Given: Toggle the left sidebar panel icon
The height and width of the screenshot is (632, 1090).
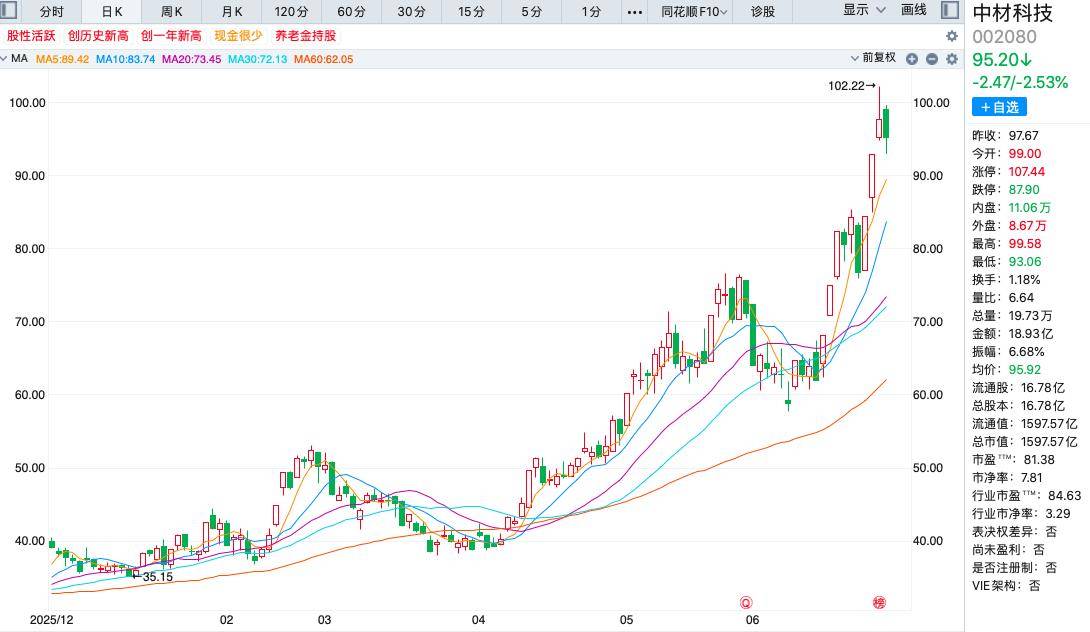Looking at the screenshot, I should (x=8, y=10).
